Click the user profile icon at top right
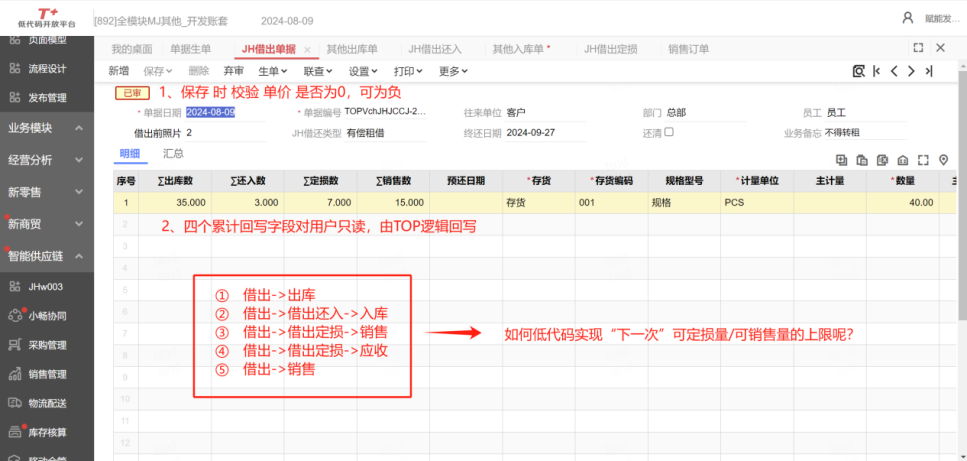 908,18
